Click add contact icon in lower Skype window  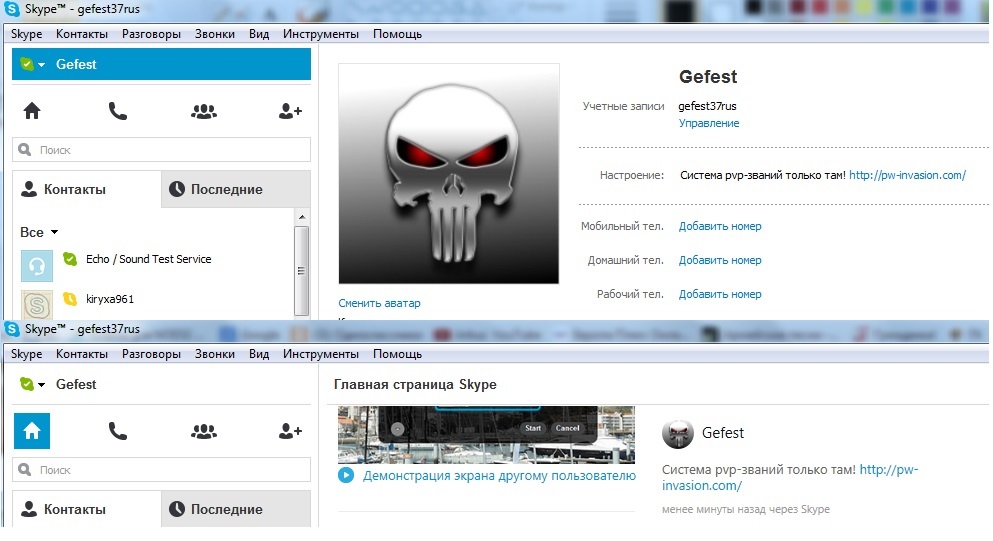(x=290, y=431)
